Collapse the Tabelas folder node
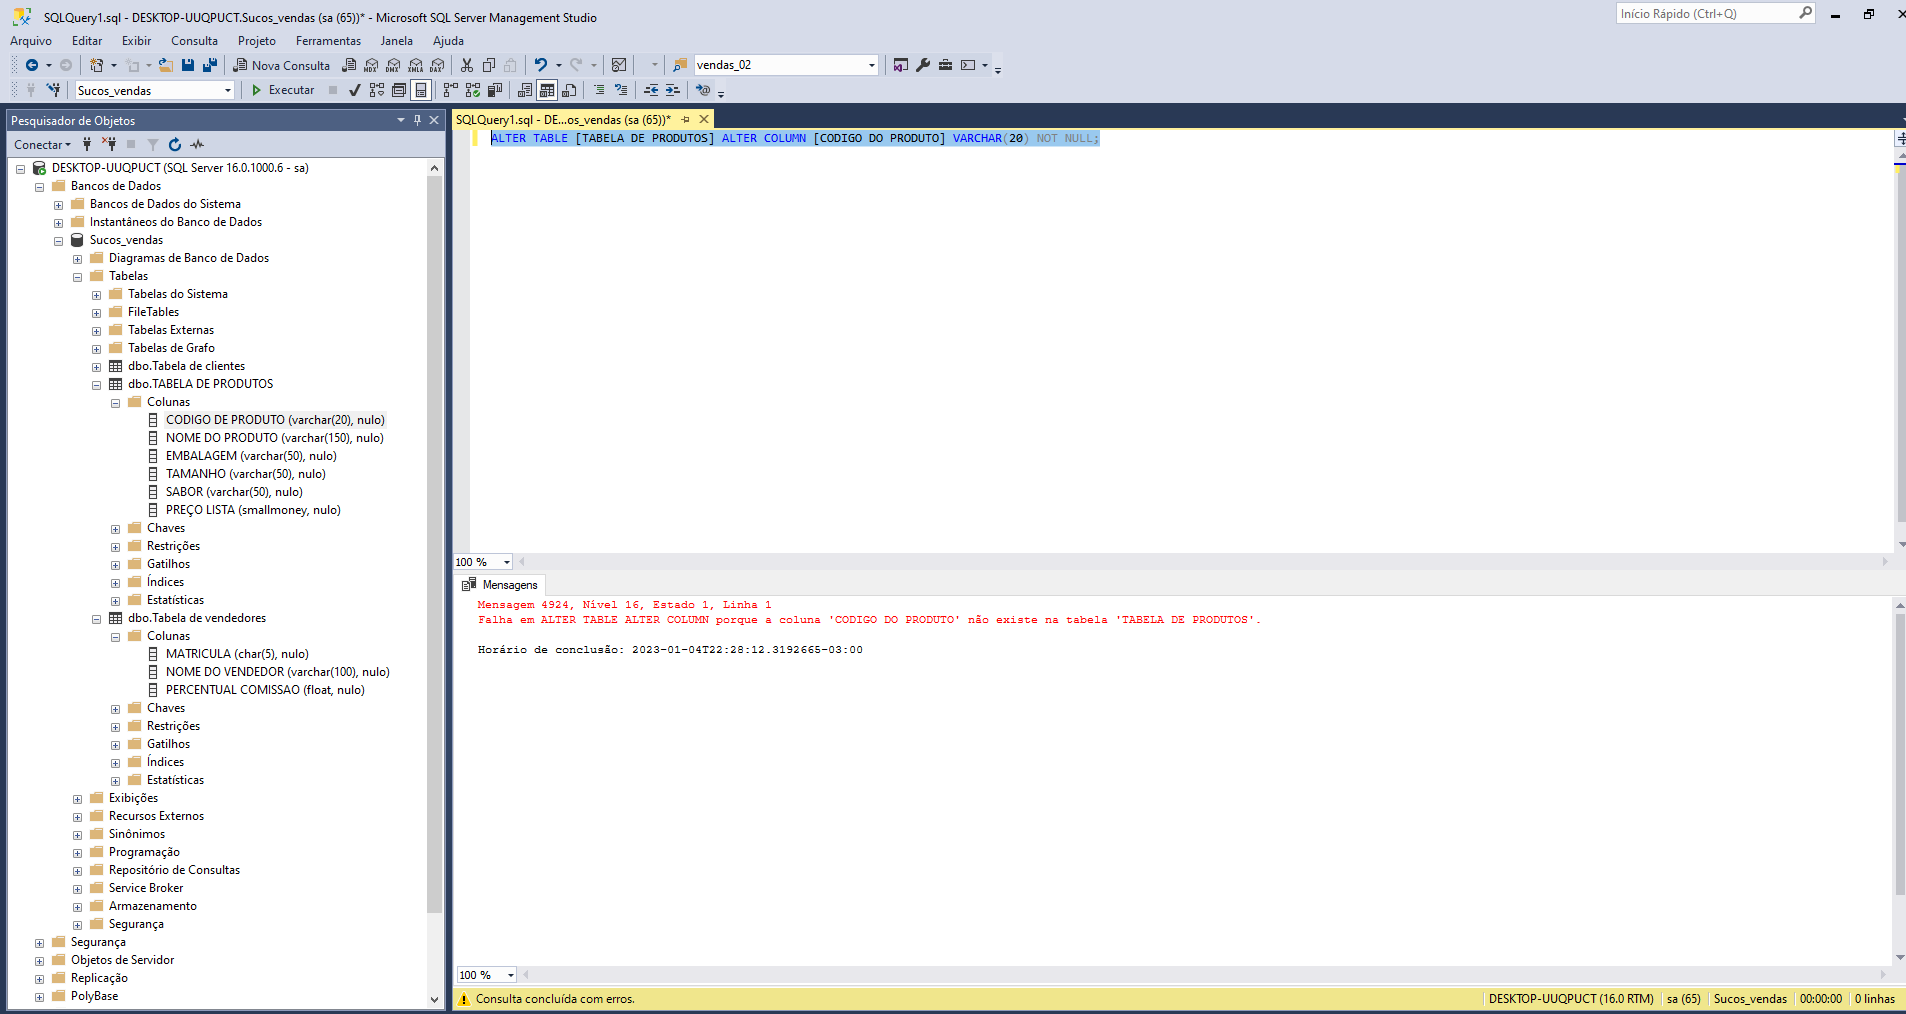This screenshot has width=1906, height=1014. (x=78, y=277)
